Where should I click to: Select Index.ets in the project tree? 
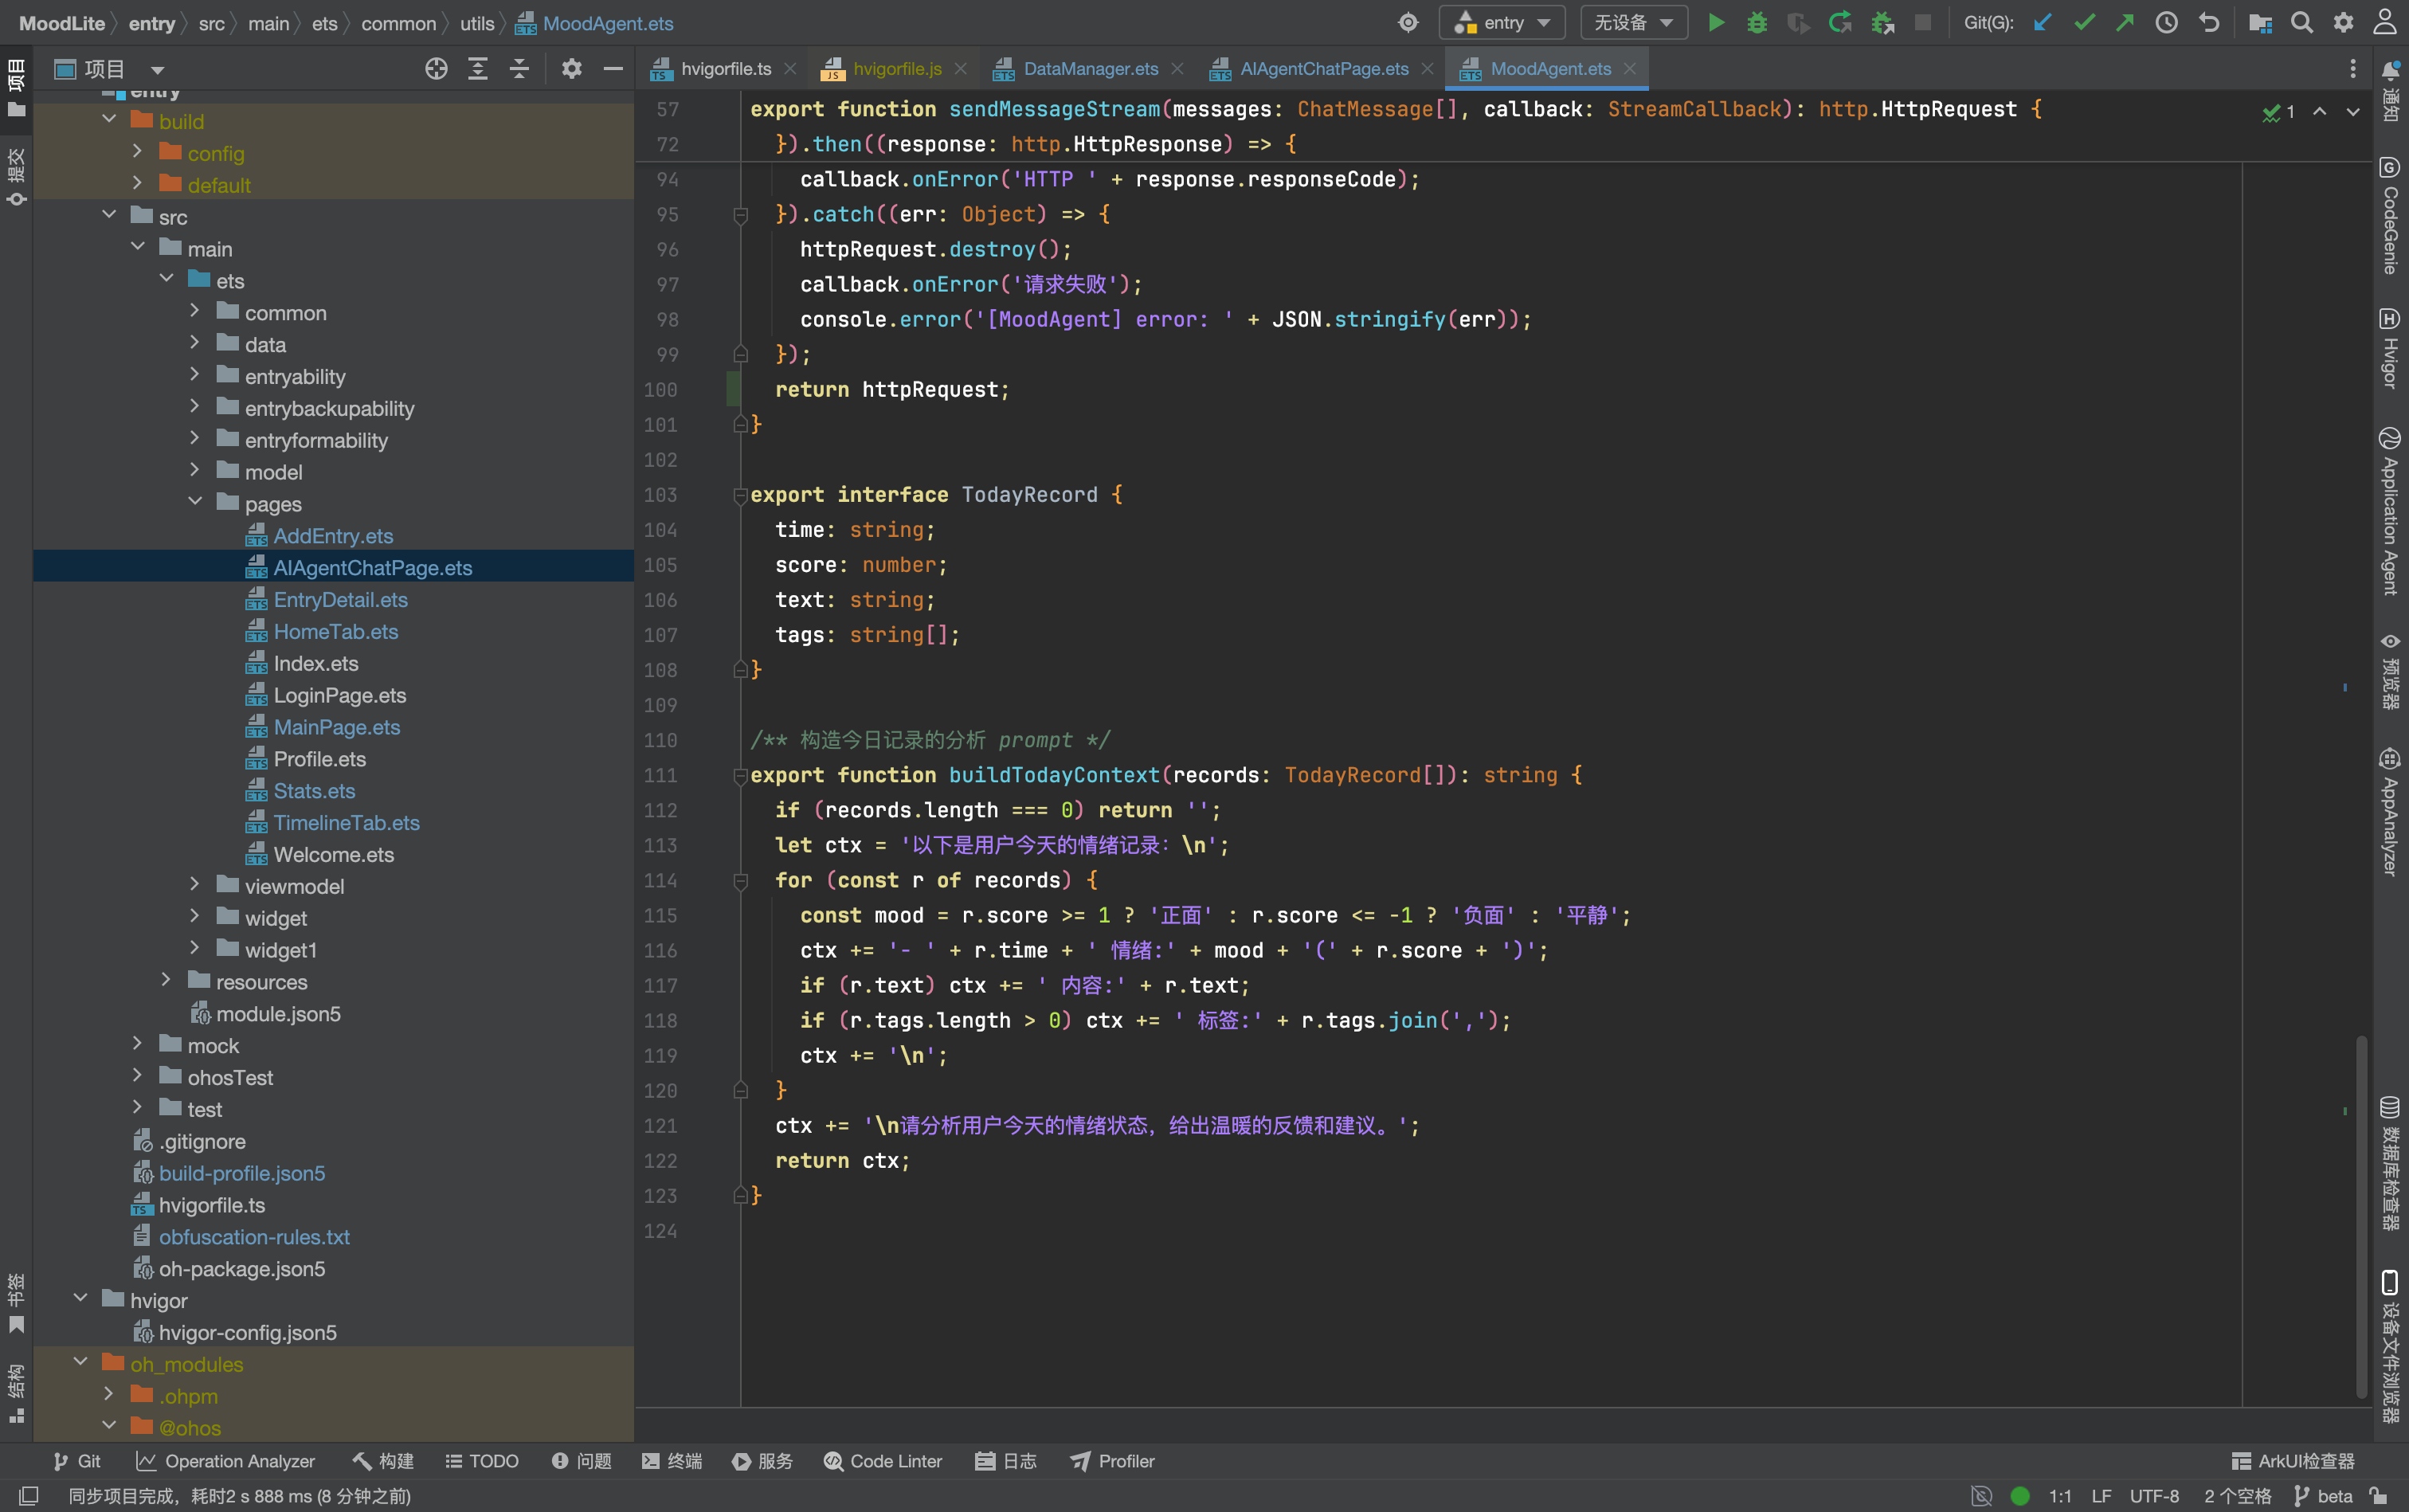pos(316,663)
